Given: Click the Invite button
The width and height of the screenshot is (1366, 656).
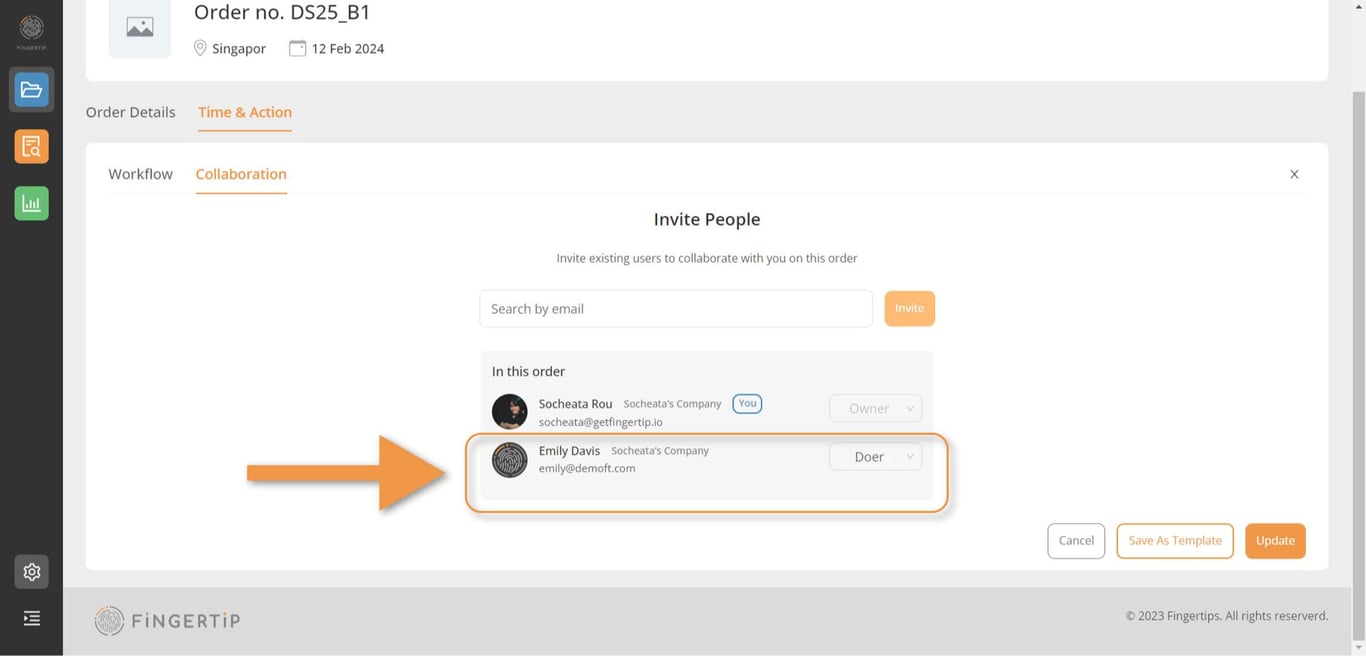Looking at the screenshot, I should [909, 308].
